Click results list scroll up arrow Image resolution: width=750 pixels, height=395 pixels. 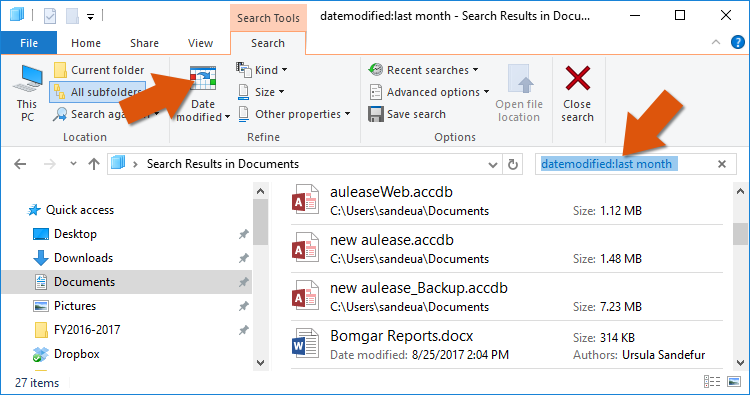point(740,191)
